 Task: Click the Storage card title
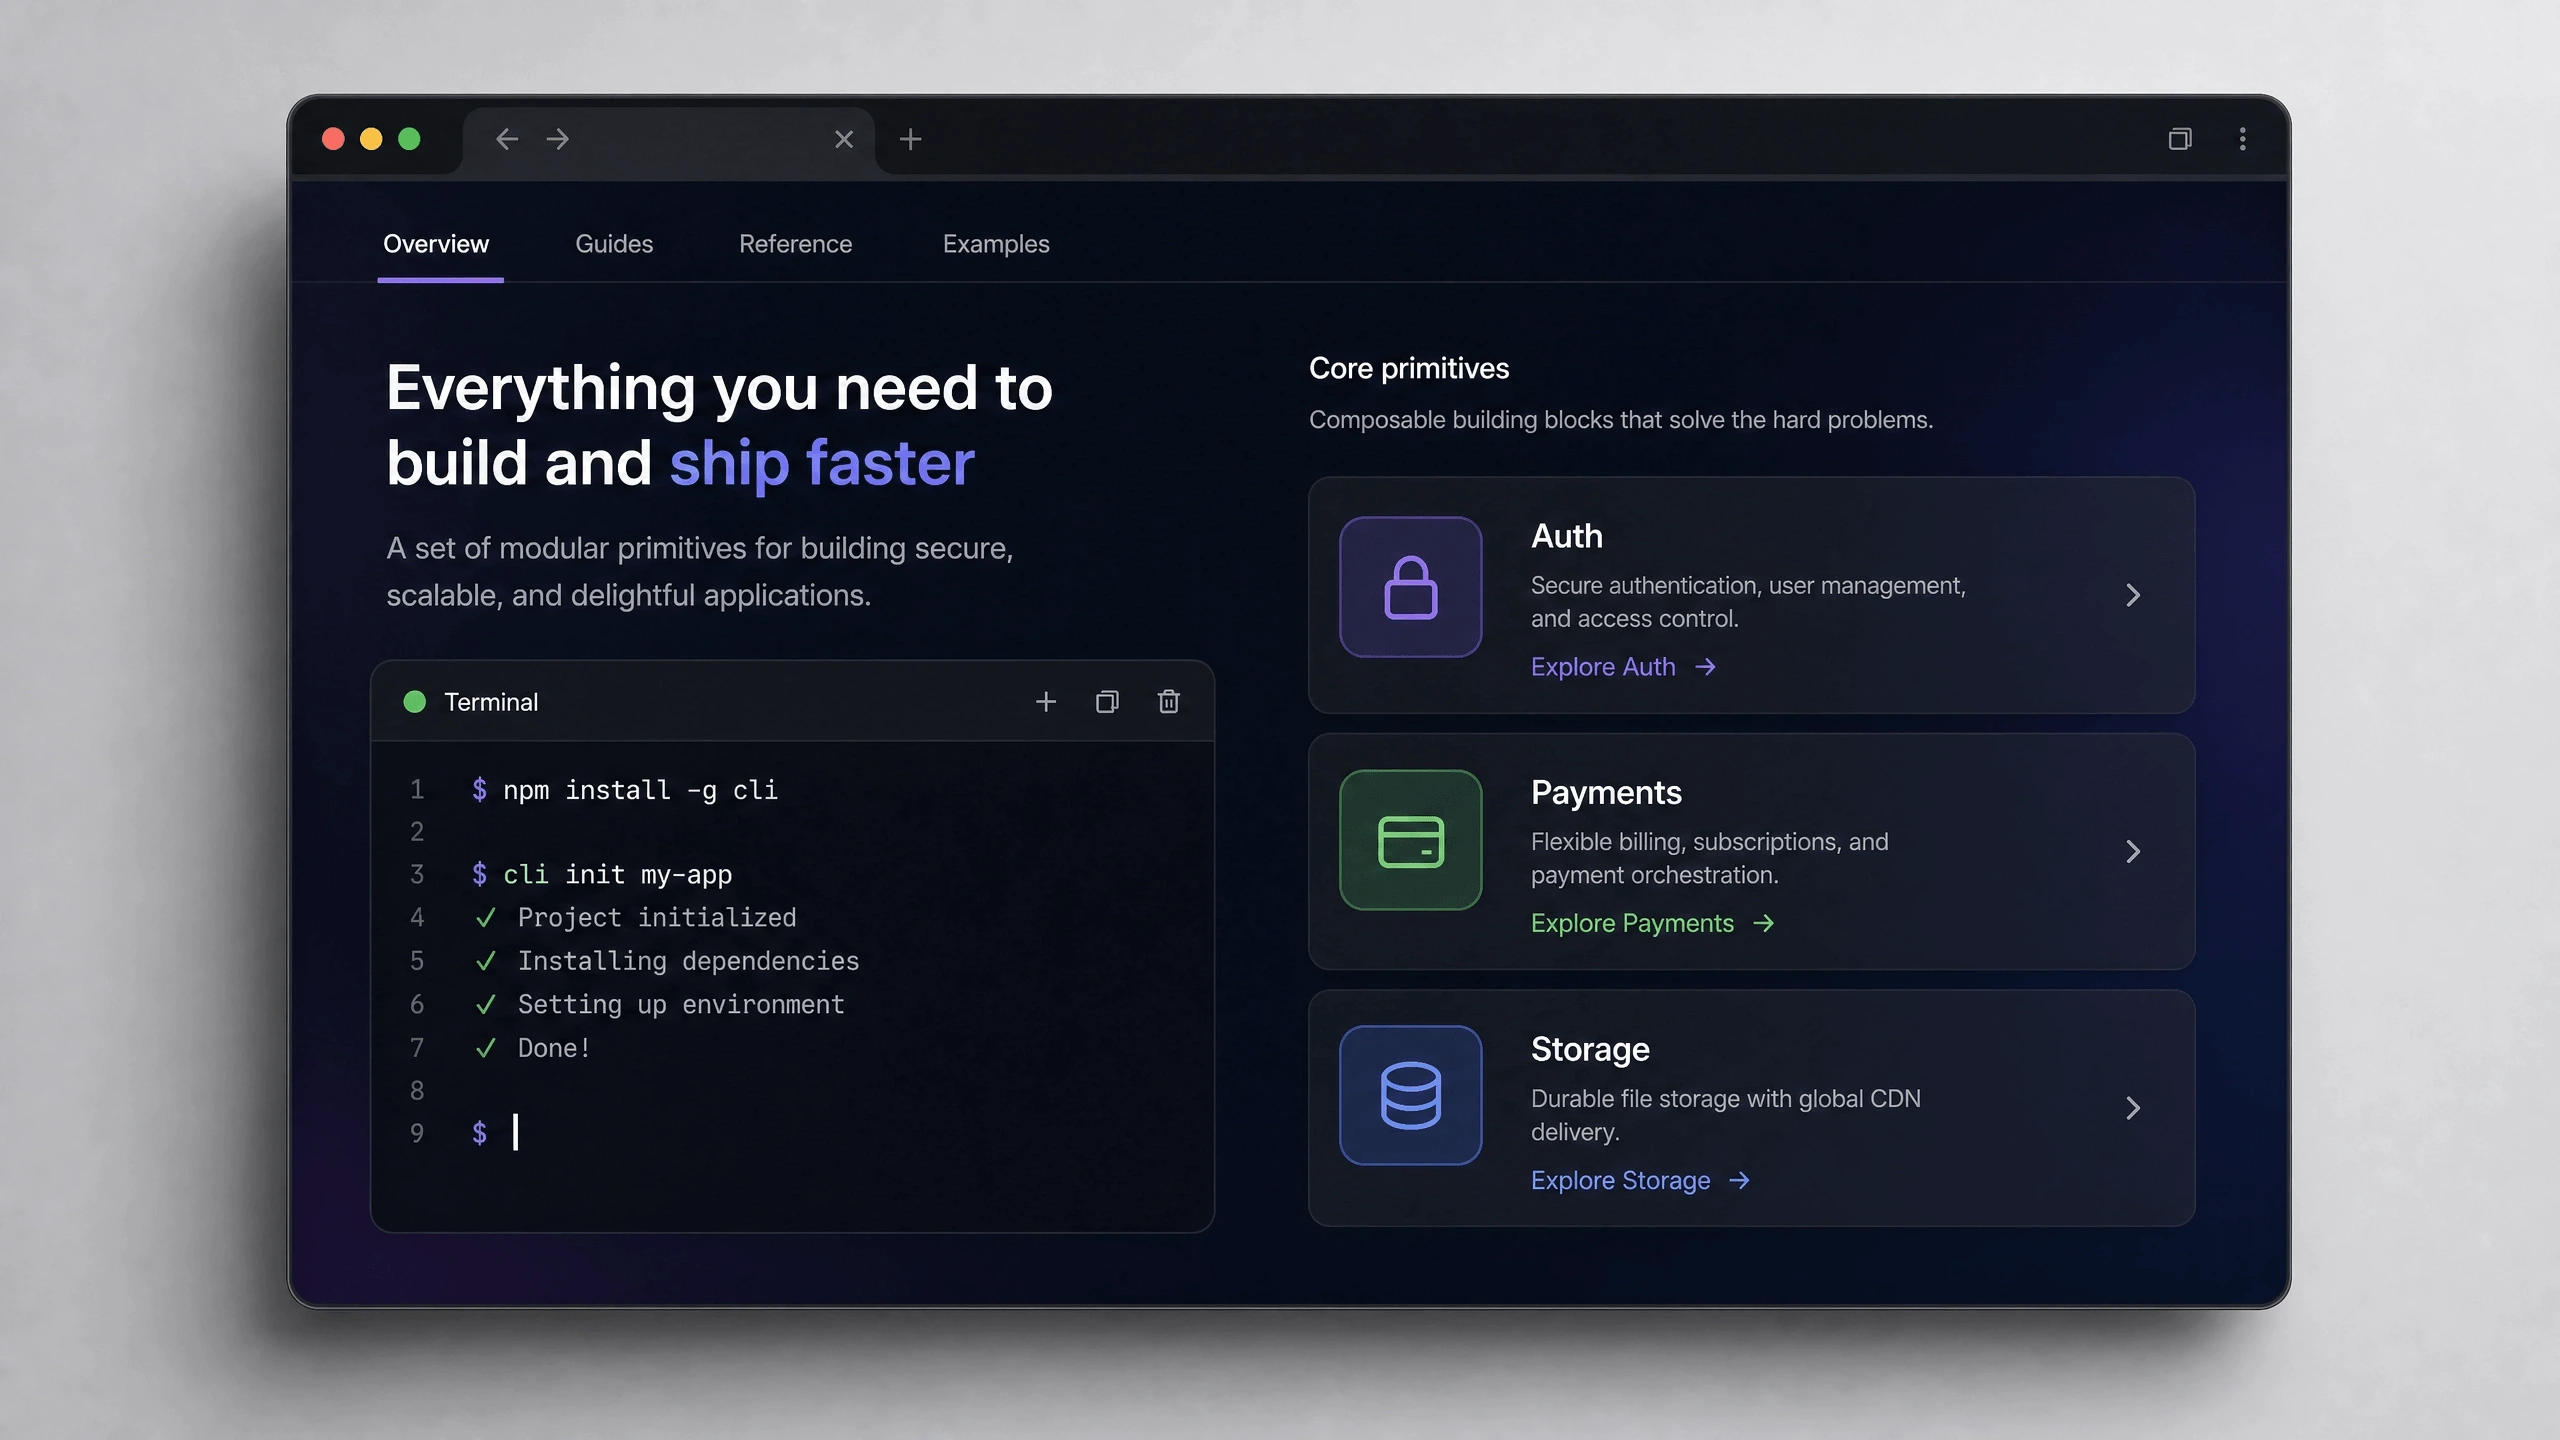[x=1590, y=1049]
